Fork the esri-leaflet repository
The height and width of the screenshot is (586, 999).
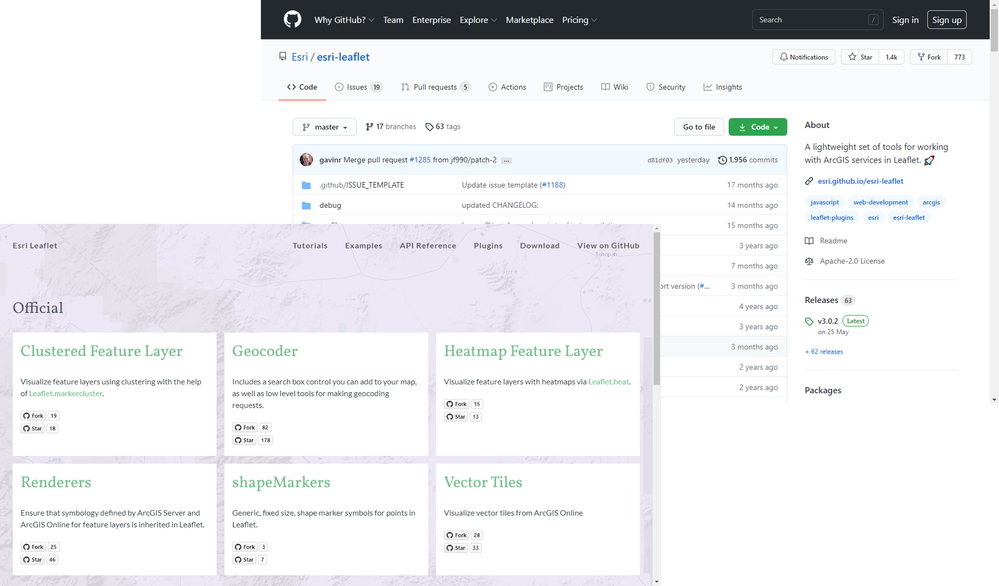coord(929,57)
